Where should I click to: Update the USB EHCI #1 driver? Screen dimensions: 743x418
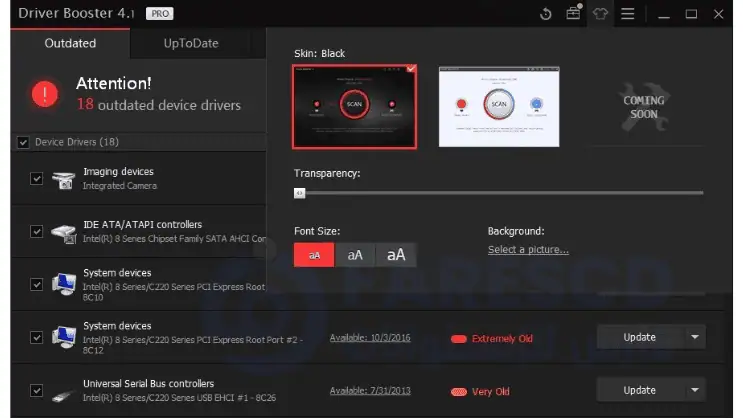pos(640,390)
